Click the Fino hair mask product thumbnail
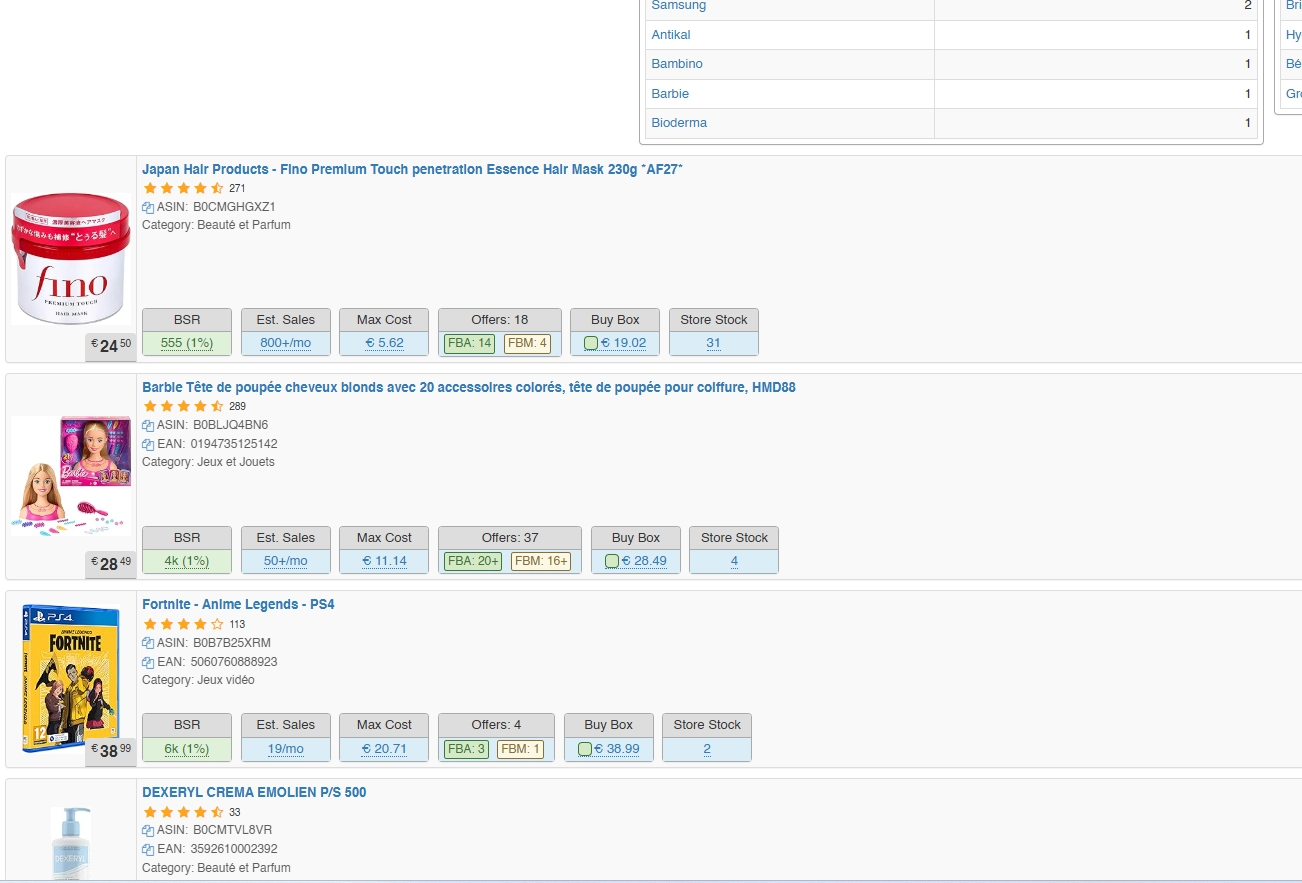The height and width of the screenshot is (883, 1302). point(70,258)
